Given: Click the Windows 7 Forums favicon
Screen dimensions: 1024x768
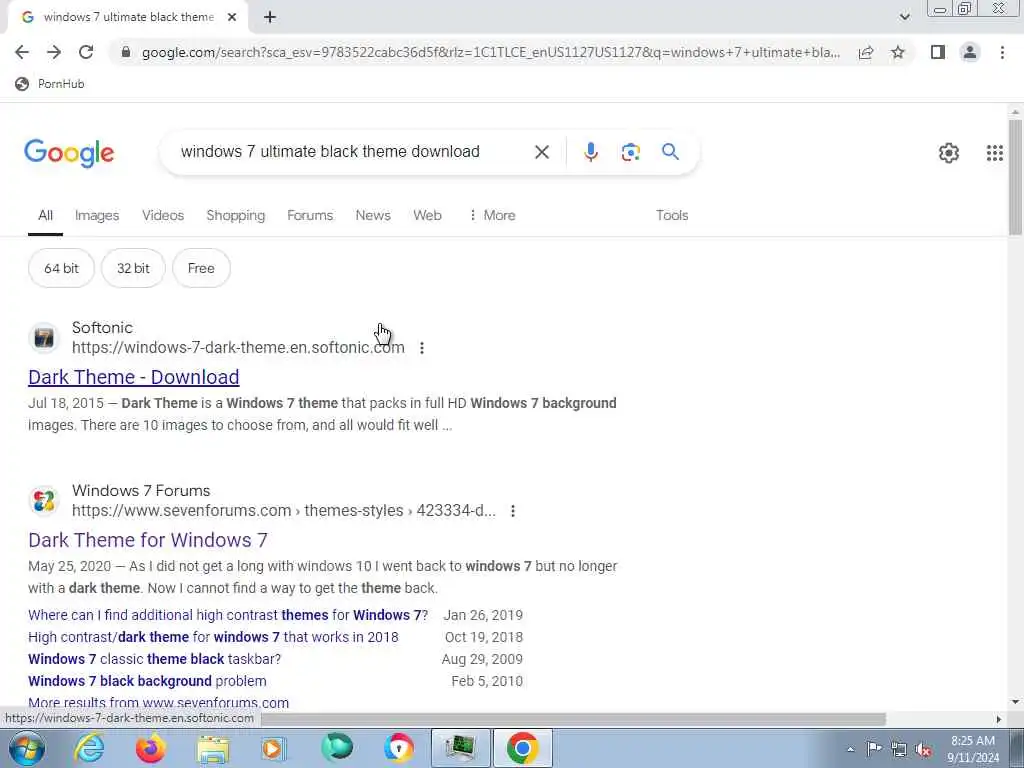Looking at the screenshot, I should pyautogui.click(x=44, y=502).
